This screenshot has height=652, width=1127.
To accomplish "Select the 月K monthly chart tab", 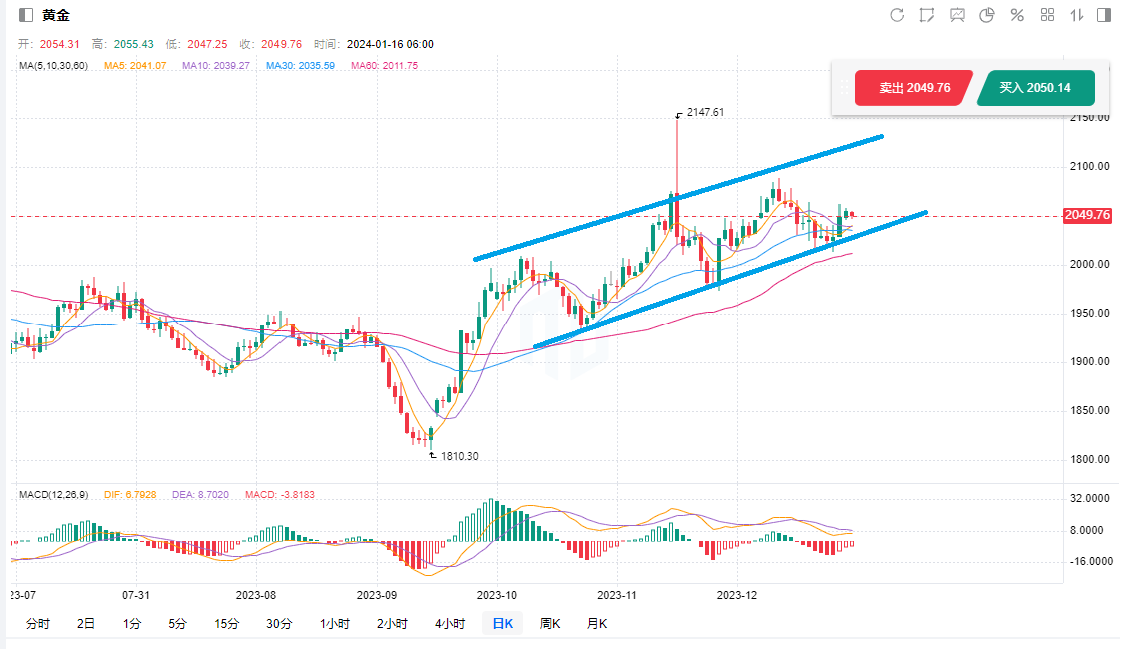I will [x=597, y=624].
